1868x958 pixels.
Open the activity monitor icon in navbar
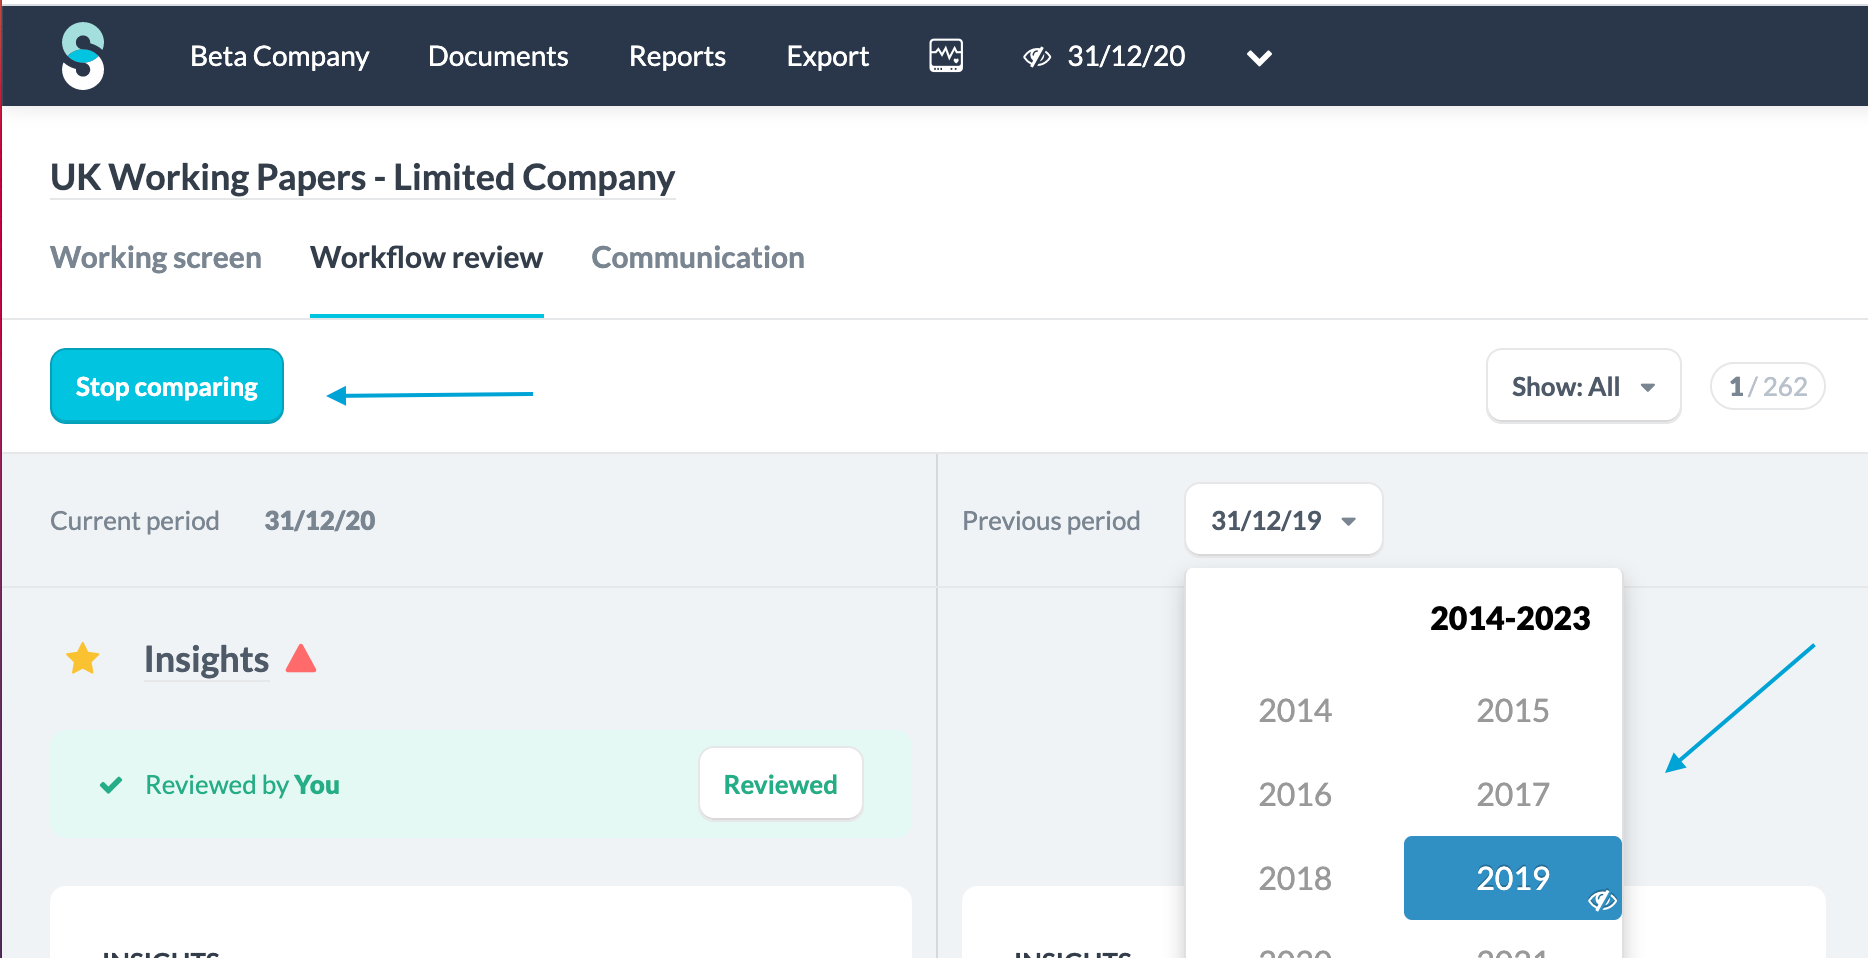(x=946, y=56)
